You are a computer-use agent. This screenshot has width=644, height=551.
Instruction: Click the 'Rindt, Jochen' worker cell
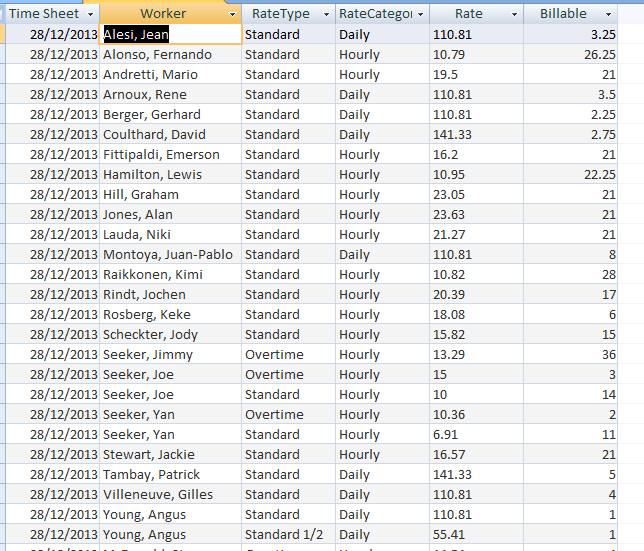coord(170,294)
